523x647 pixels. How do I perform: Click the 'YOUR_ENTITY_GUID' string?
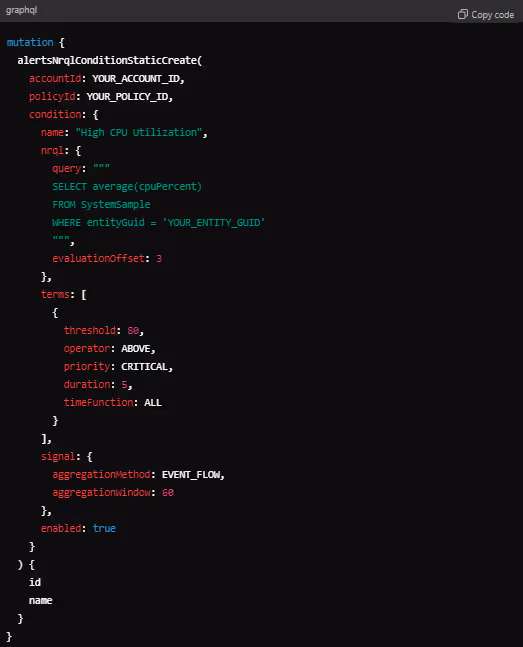[x=214, y=223]
